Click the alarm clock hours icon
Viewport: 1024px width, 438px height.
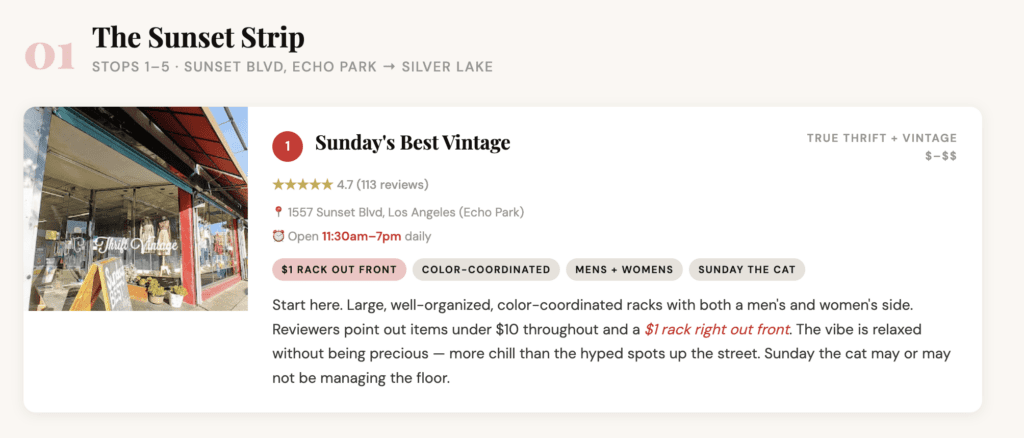point(278,237)
